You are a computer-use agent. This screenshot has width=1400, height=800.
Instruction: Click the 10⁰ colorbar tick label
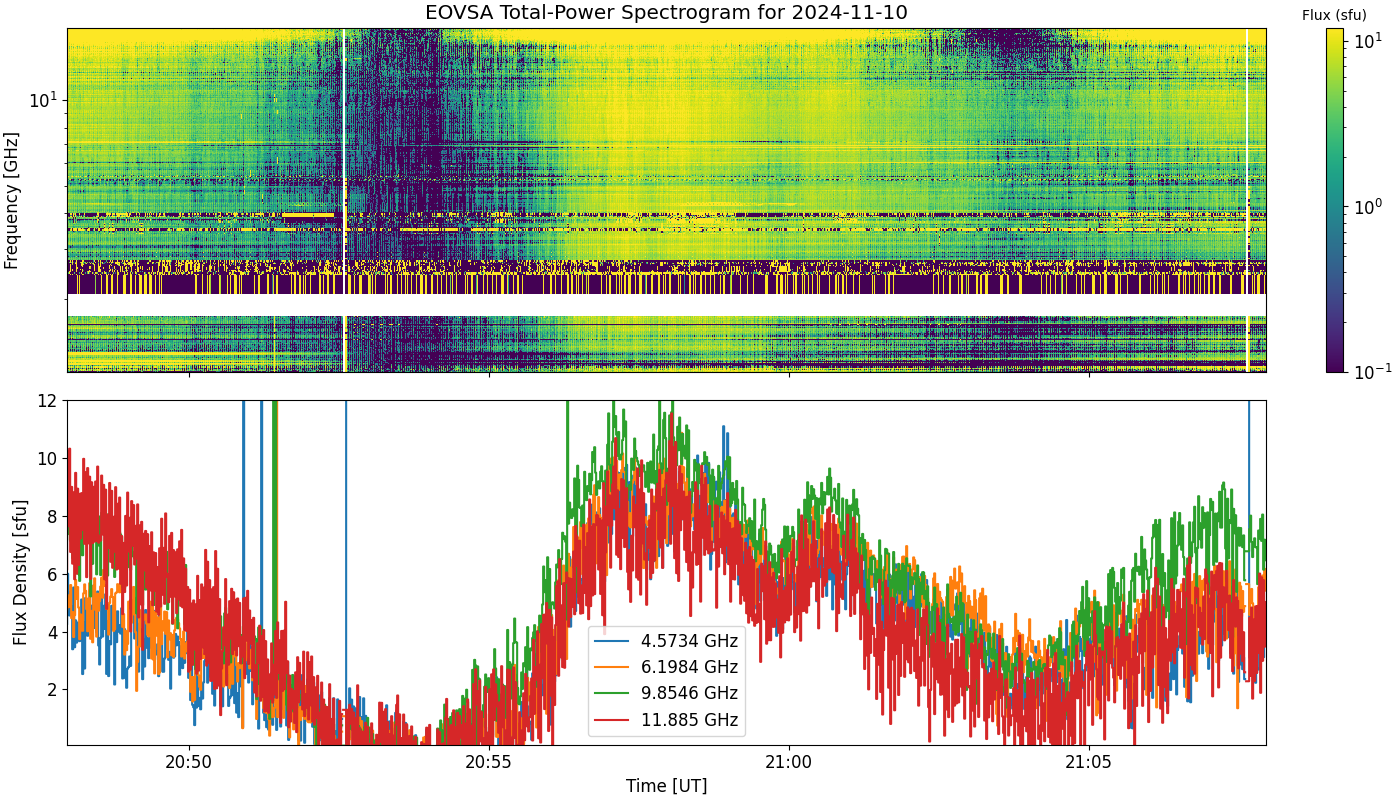click(x=1368, y=206)
